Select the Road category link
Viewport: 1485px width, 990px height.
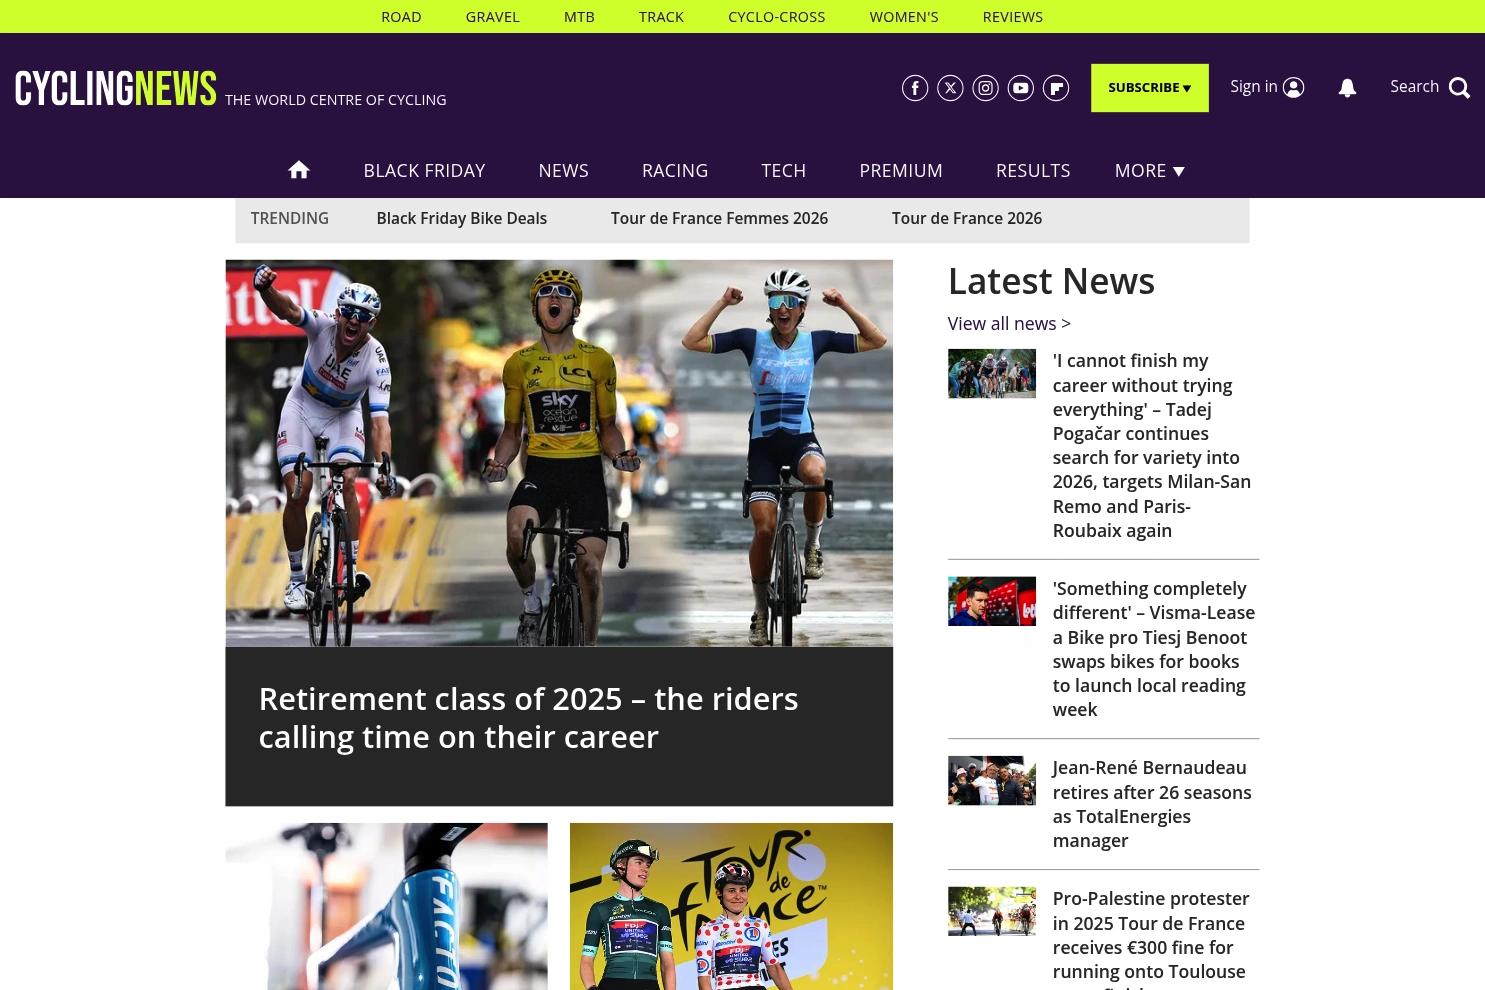pyautogui.click(x=401, y=16)
